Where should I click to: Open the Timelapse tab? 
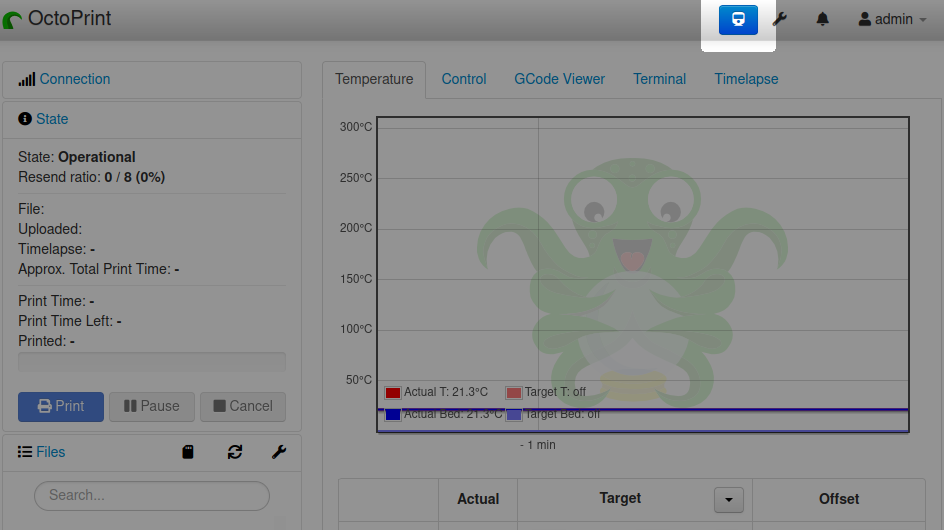tap(746, 79)
